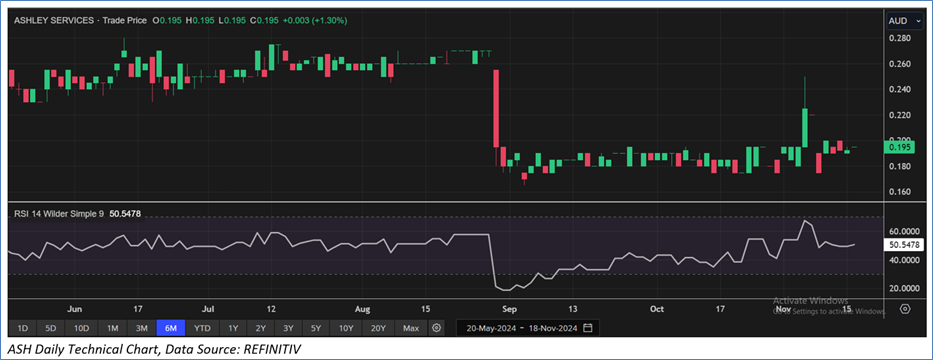Open chart settings target icon at bottom right
This screenshot has height=360, width=933.
click(x=905, y=309)
